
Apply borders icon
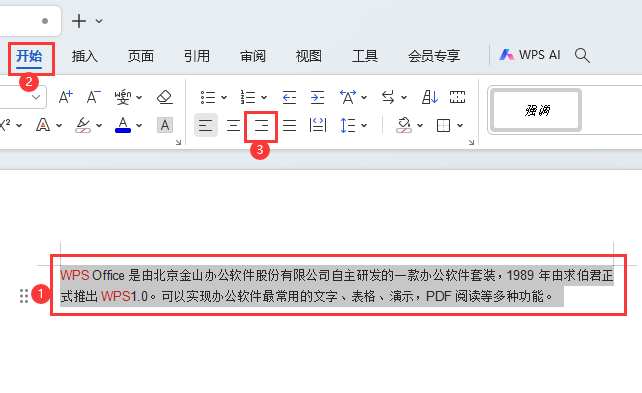coord(443,125)
